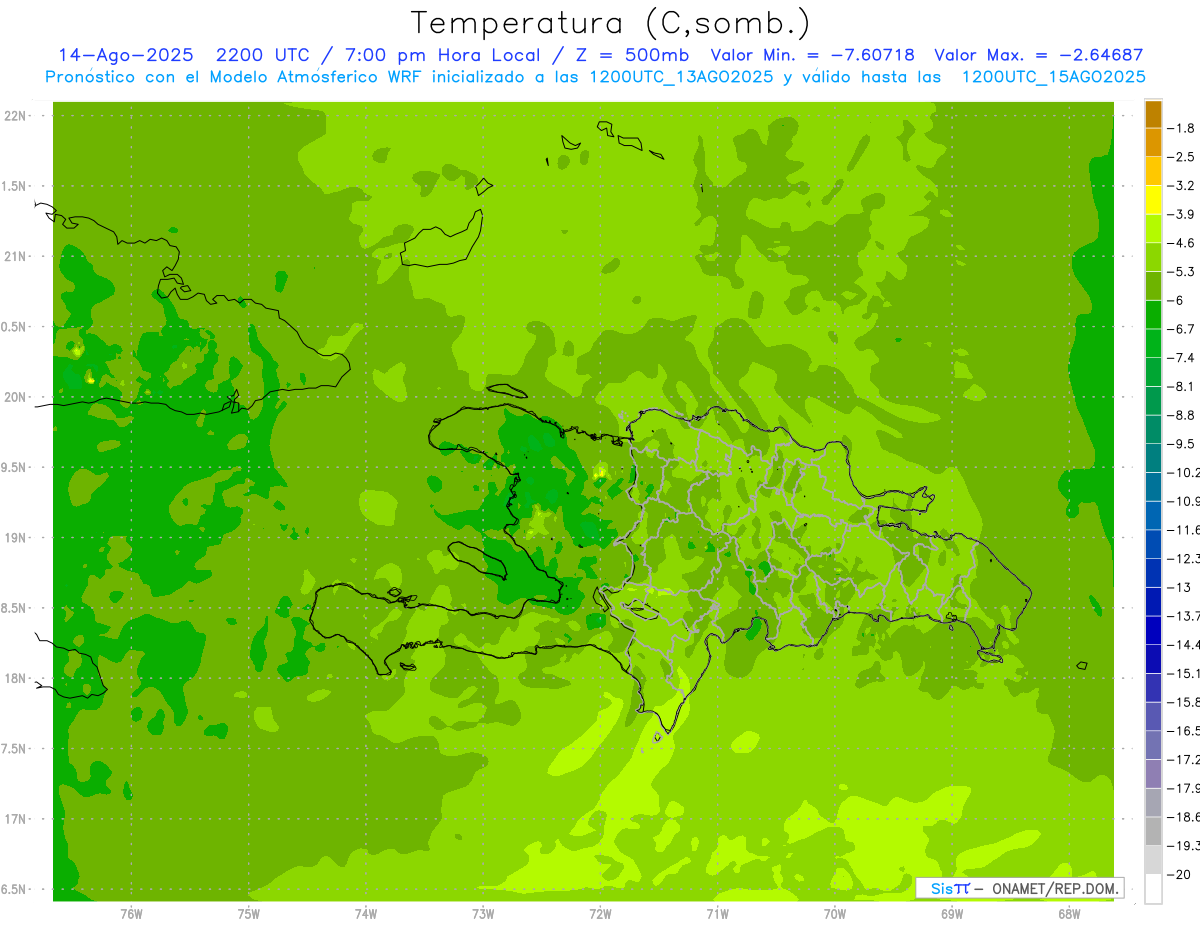
Task: Click the 69W longitude label
Action: click(952, 914)
